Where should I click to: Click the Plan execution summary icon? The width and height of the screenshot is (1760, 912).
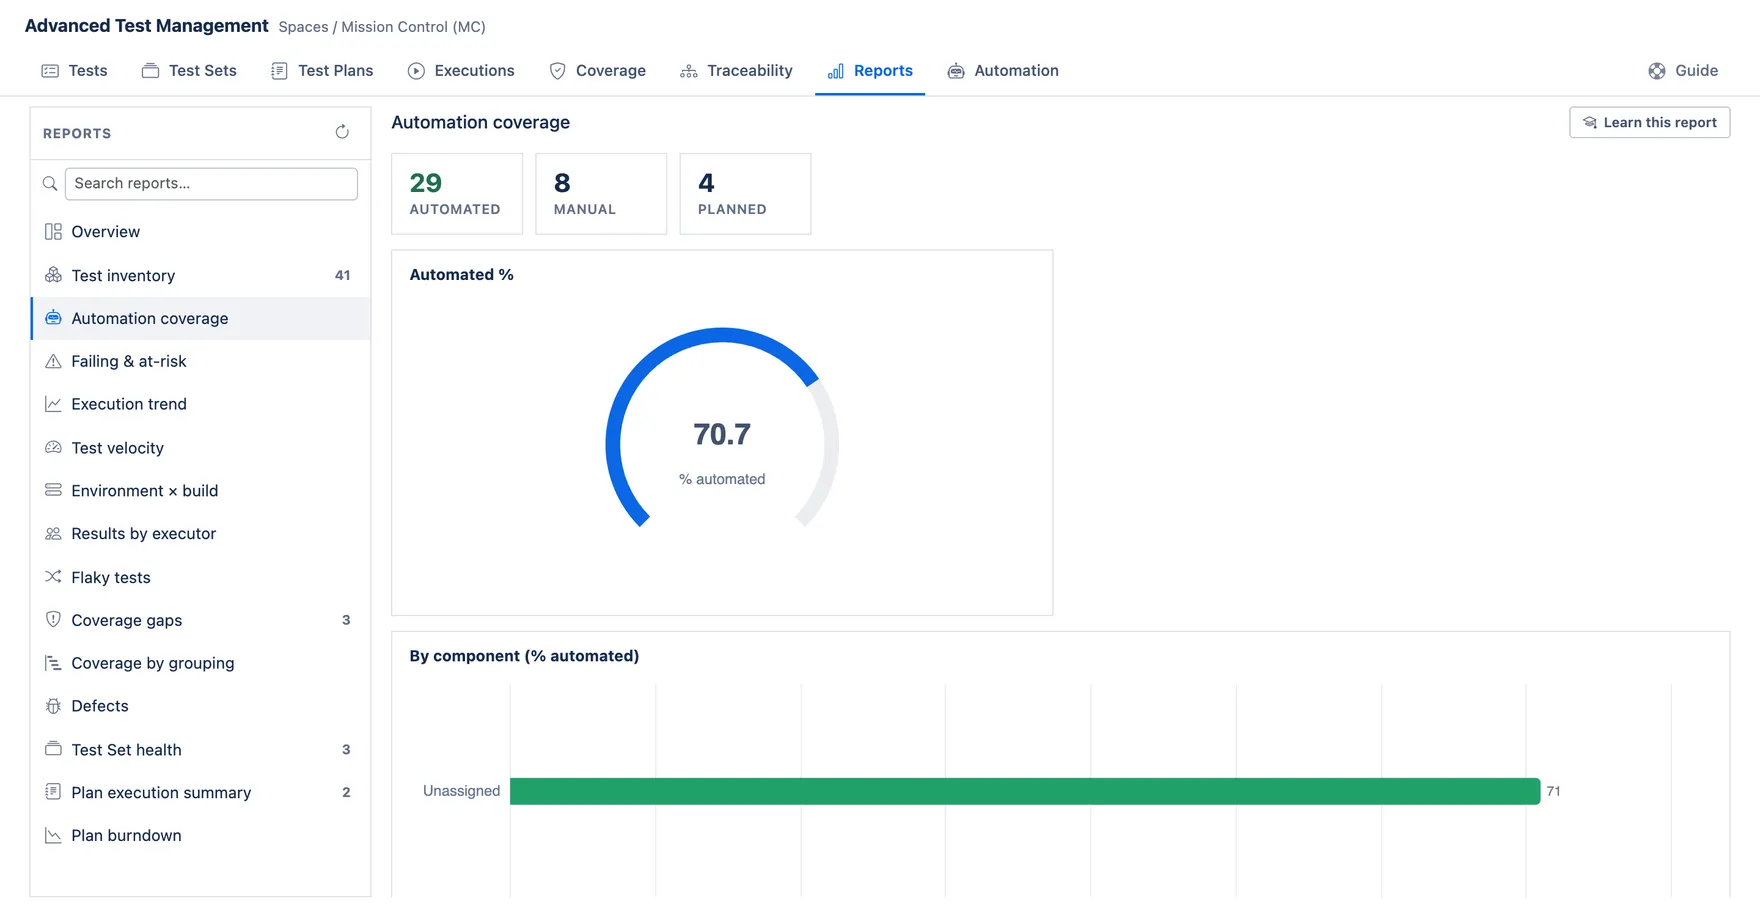pos(53,792)
